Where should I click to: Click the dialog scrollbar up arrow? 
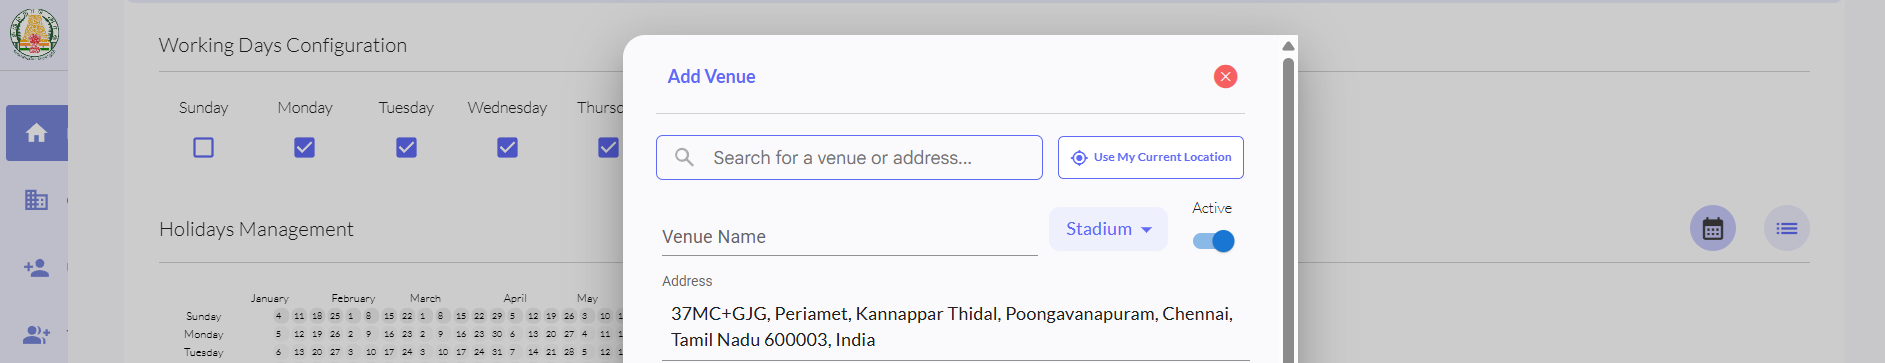[1288, 46]
